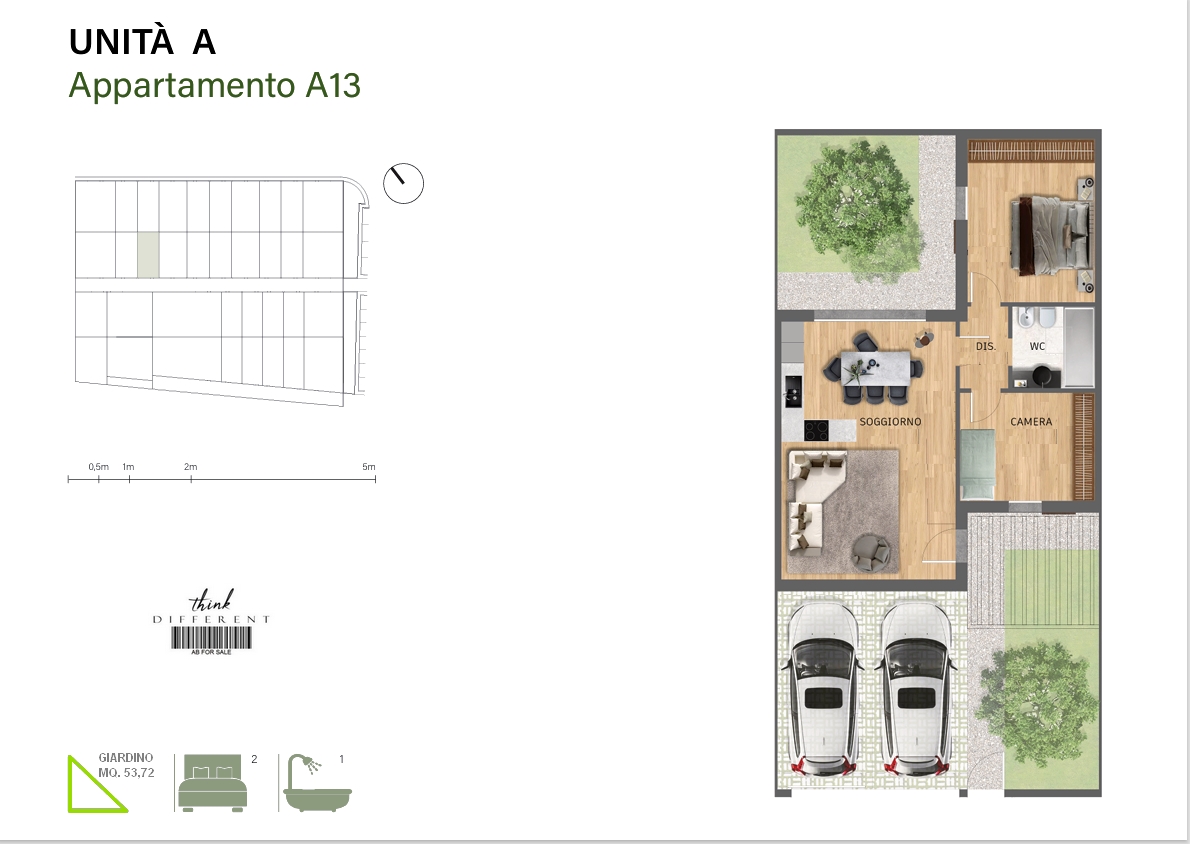Viewport: 1190px width, 844px height.
Task: Click the double bed in top bedroom
Action: coord(1050,235)
